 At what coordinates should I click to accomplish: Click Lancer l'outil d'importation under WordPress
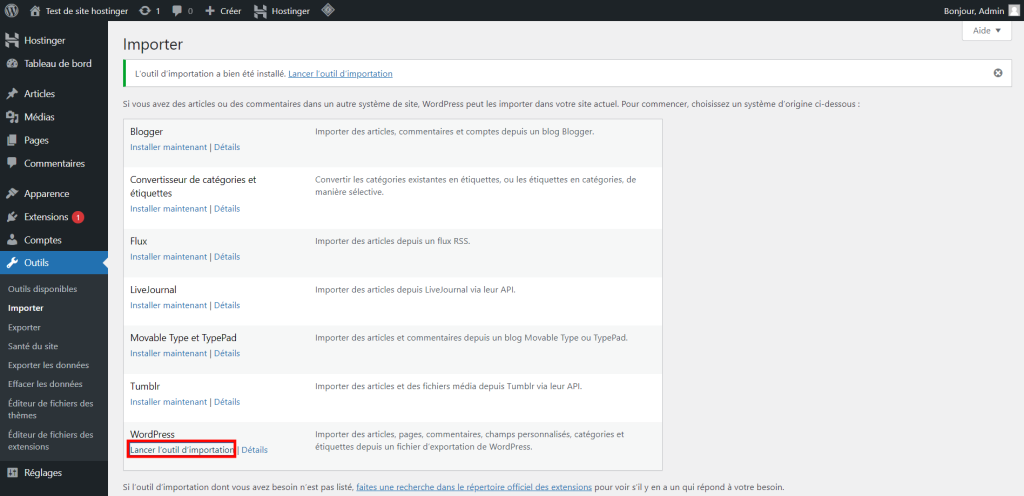pos(182,450)
